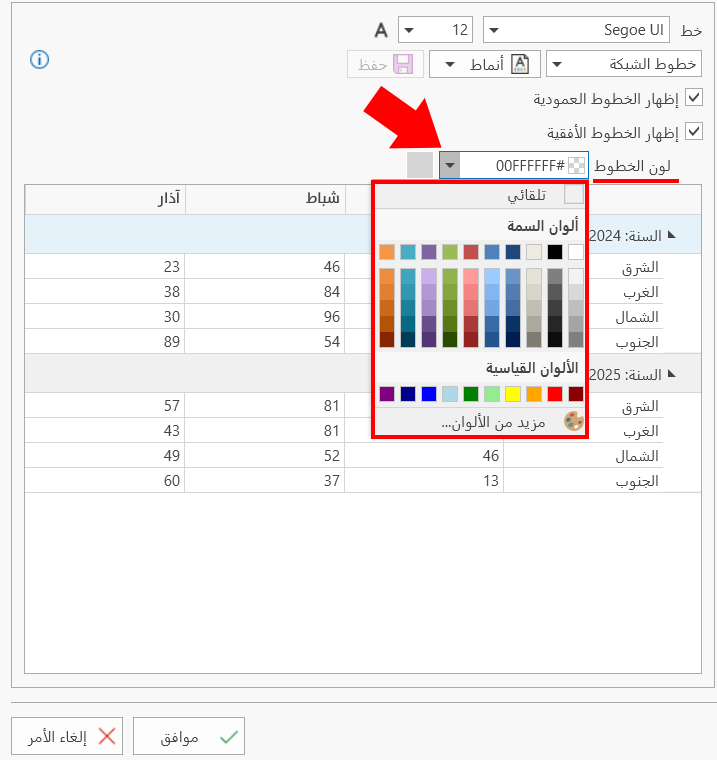The image size is (717, 760).
Task: Click الجنوب row under 2025 group
Action: (584, 481)
